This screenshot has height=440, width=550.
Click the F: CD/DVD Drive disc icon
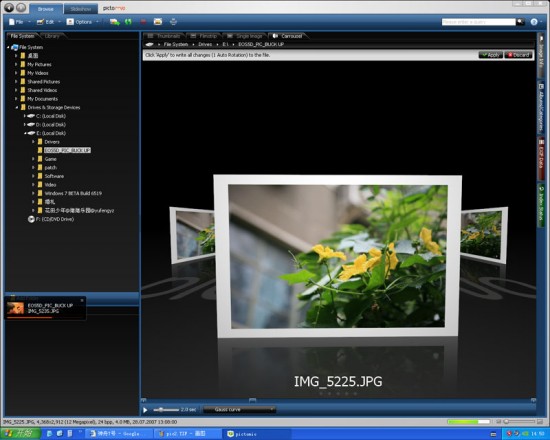click(x=31, y=219)
